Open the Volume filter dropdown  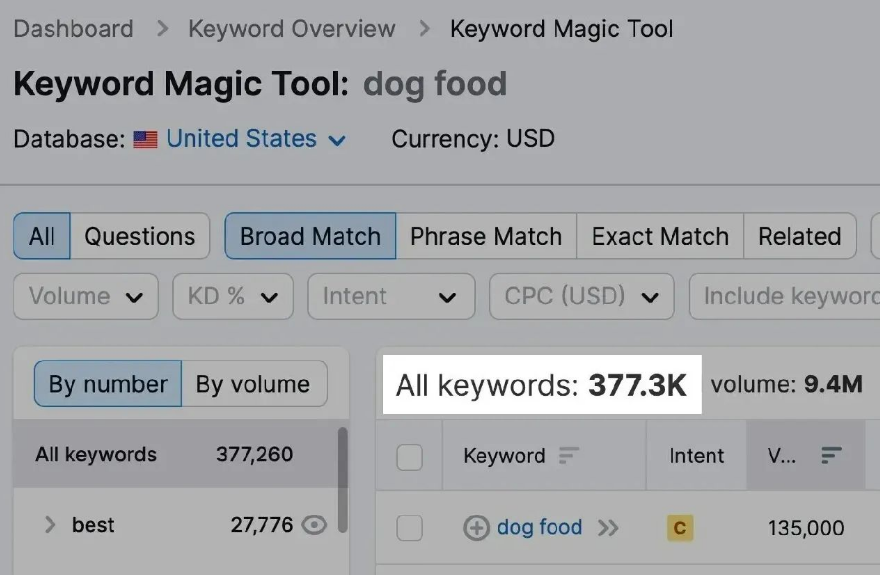click(86, 296)
